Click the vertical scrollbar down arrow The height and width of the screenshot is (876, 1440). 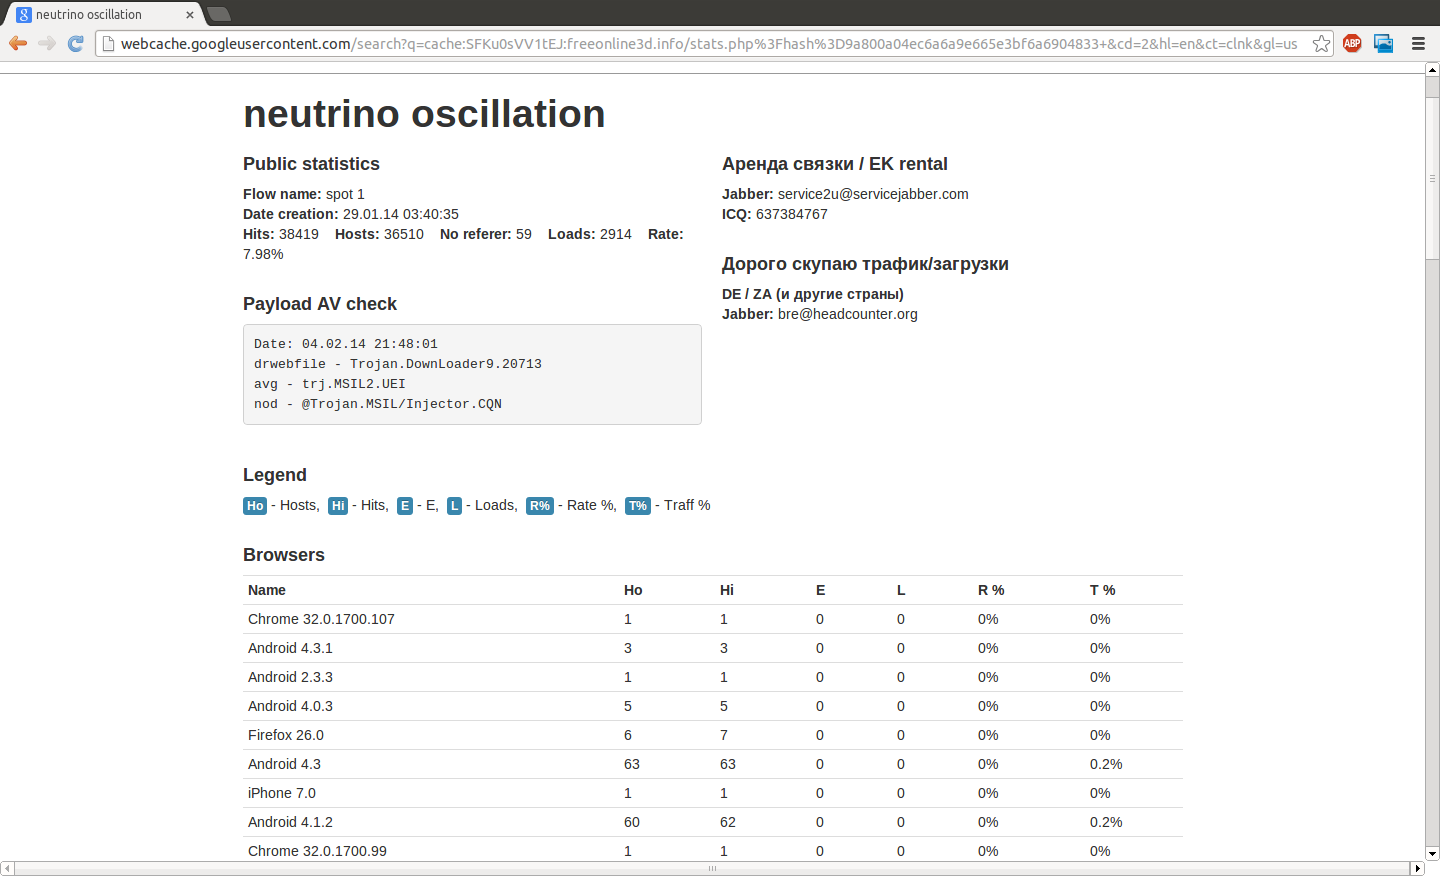coord(1432,854)
